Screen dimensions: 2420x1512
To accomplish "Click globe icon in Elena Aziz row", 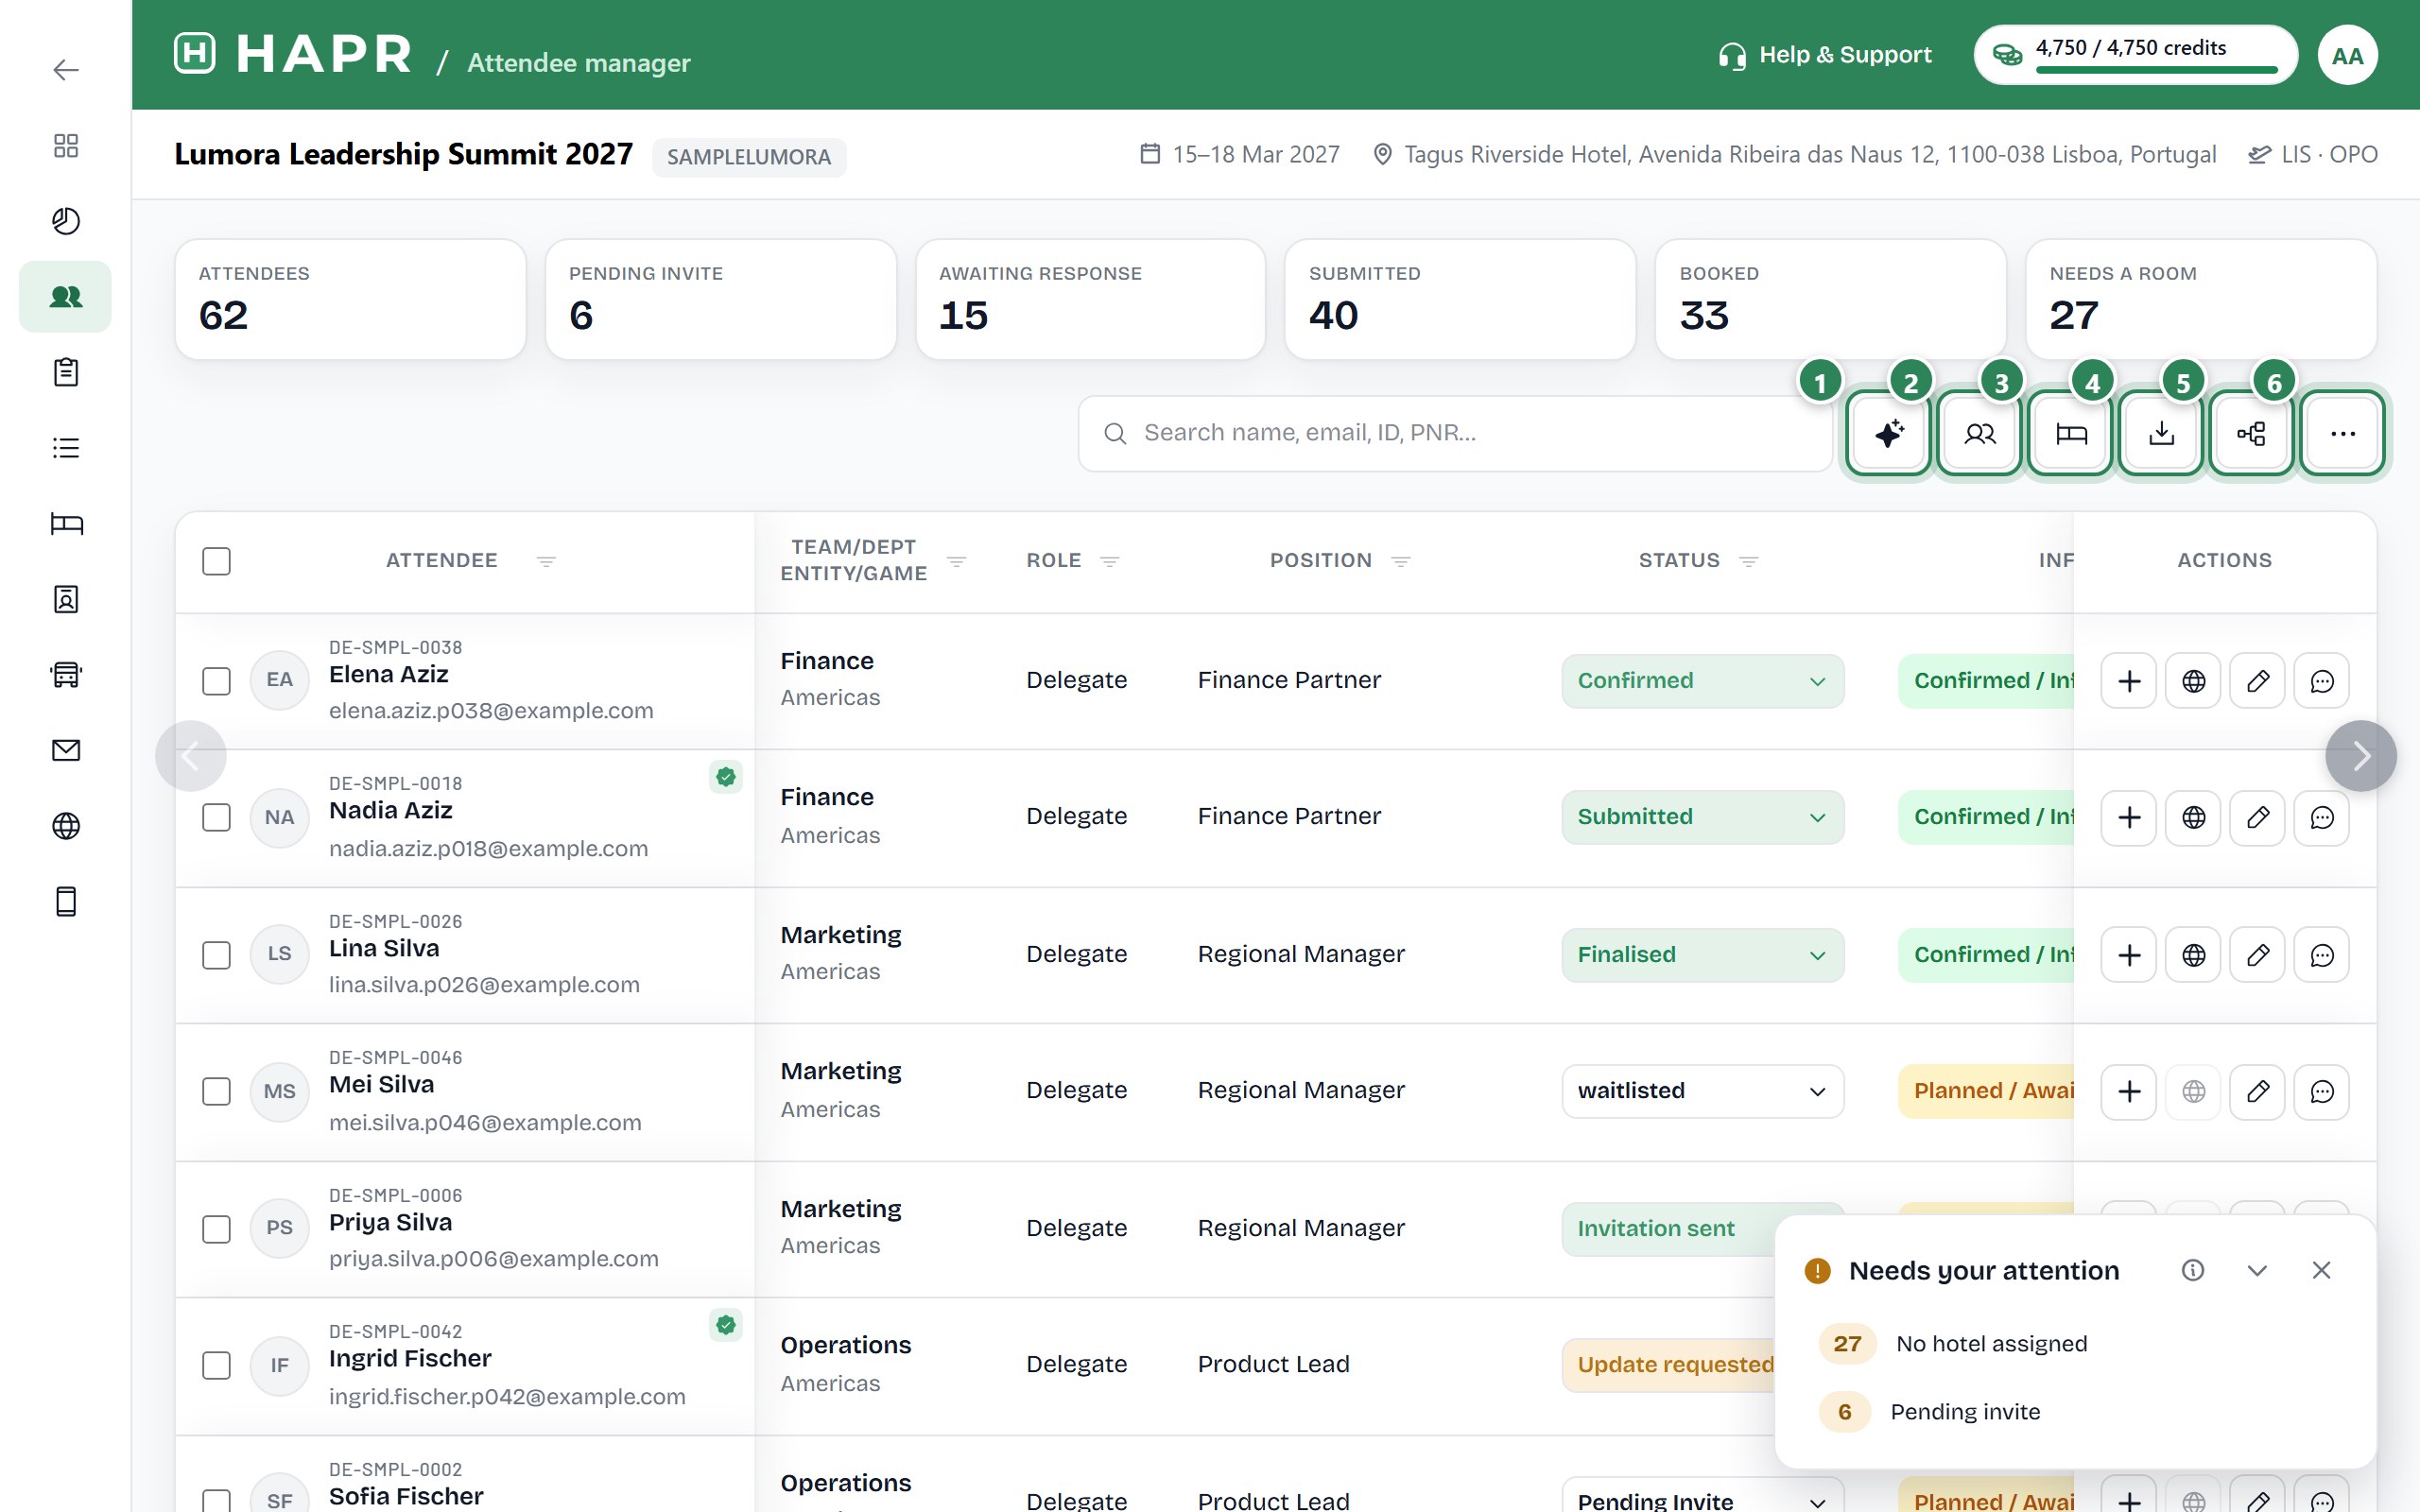I will [x=2193, y=681].
